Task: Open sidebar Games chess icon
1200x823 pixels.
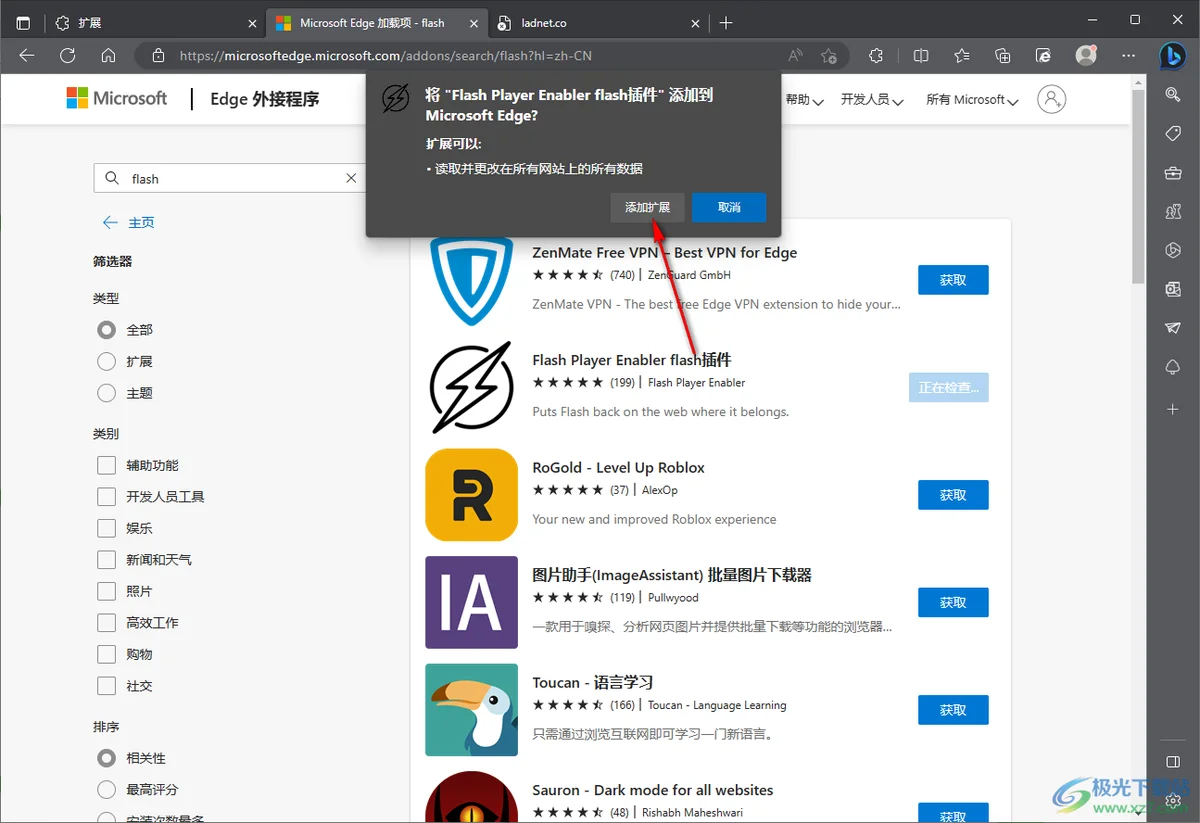Action: pos(1173,212)
